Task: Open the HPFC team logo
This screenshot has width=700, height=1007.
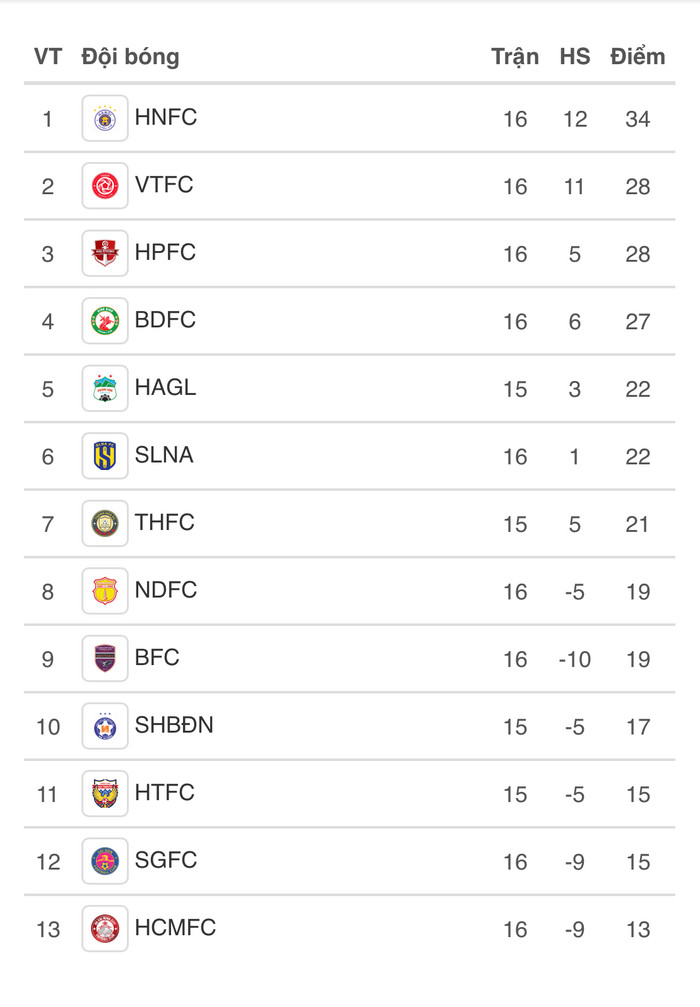Action: tap(105, 253)
